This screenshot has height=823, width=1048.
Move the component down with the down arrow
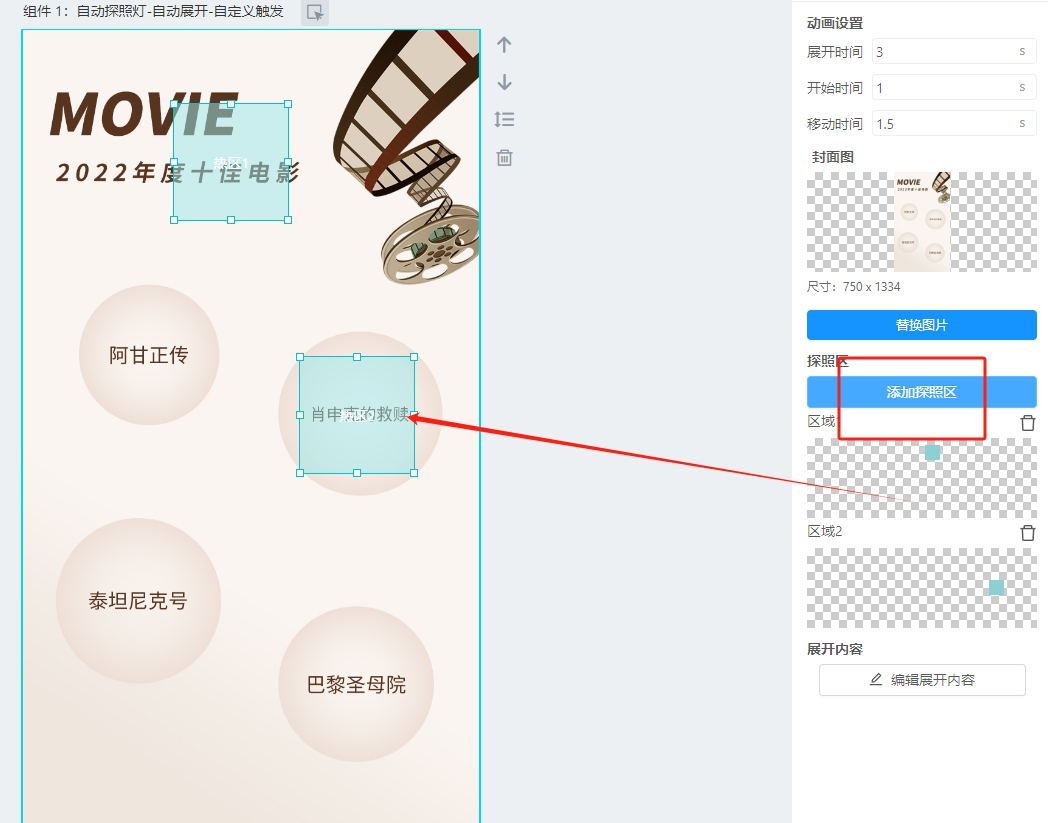504,82
